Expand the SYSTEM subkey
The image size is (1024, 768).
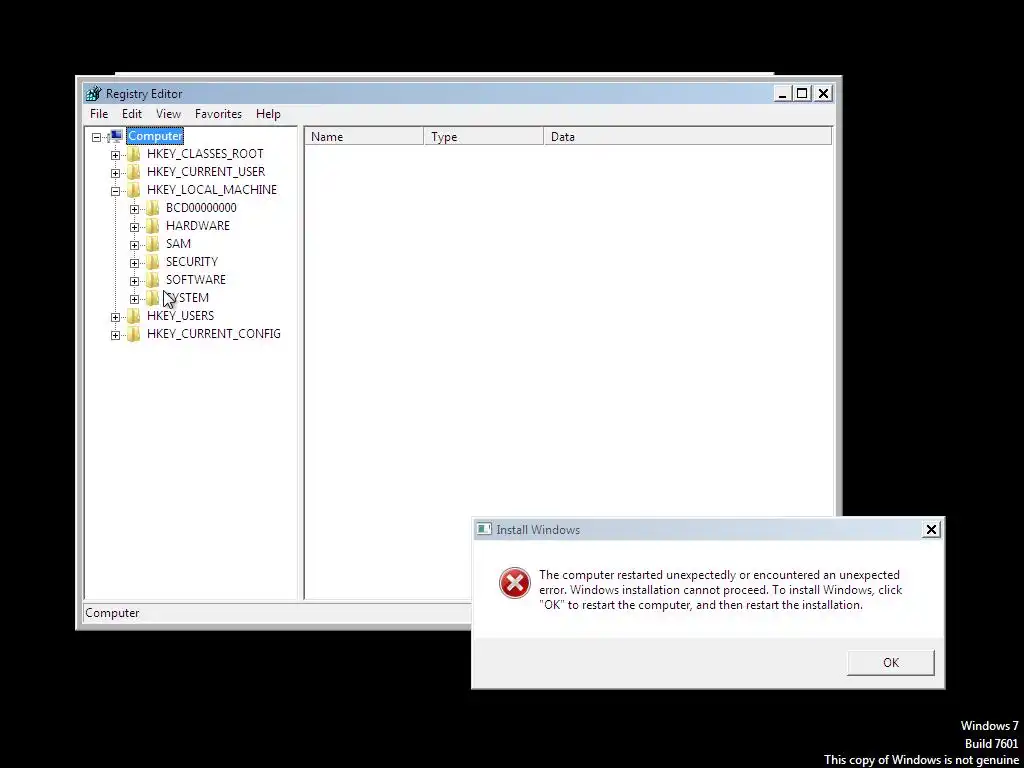coord(135,299)
